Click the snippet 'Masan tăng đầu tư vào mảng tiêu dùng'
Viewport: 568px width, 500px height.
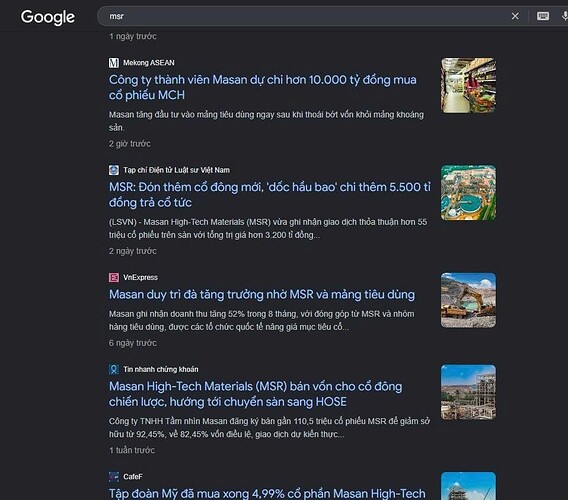pos(266,121)
